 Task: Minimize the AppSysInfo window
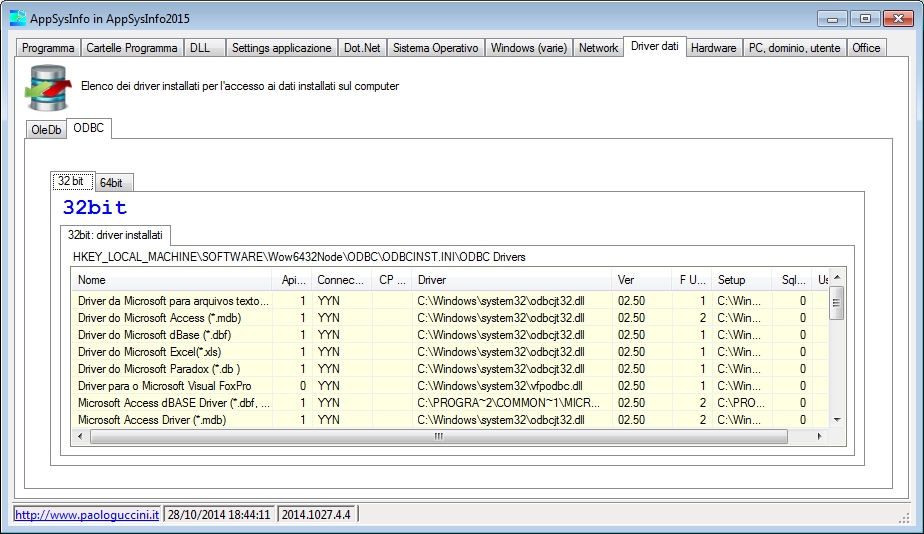pos(832,19)
